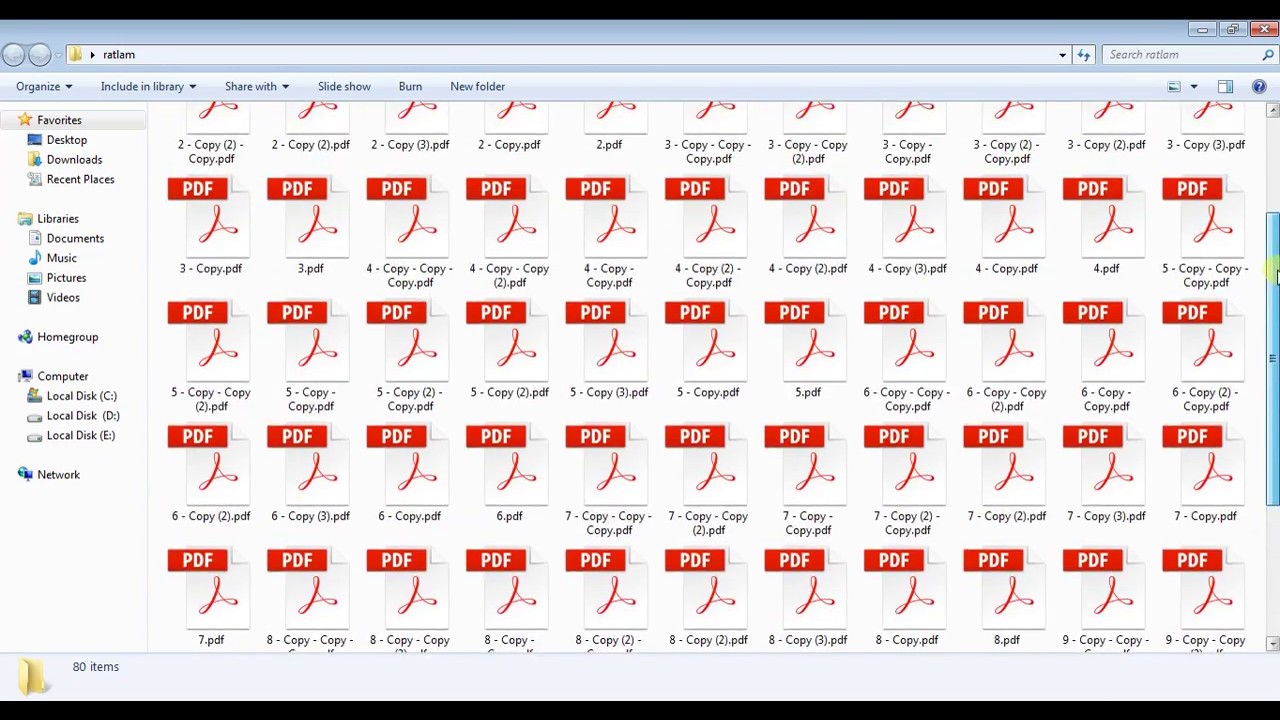Open Downloads in navigation pane
Image resolution: width=1280 pixels, height=720 pixels.
coord(74,160)
